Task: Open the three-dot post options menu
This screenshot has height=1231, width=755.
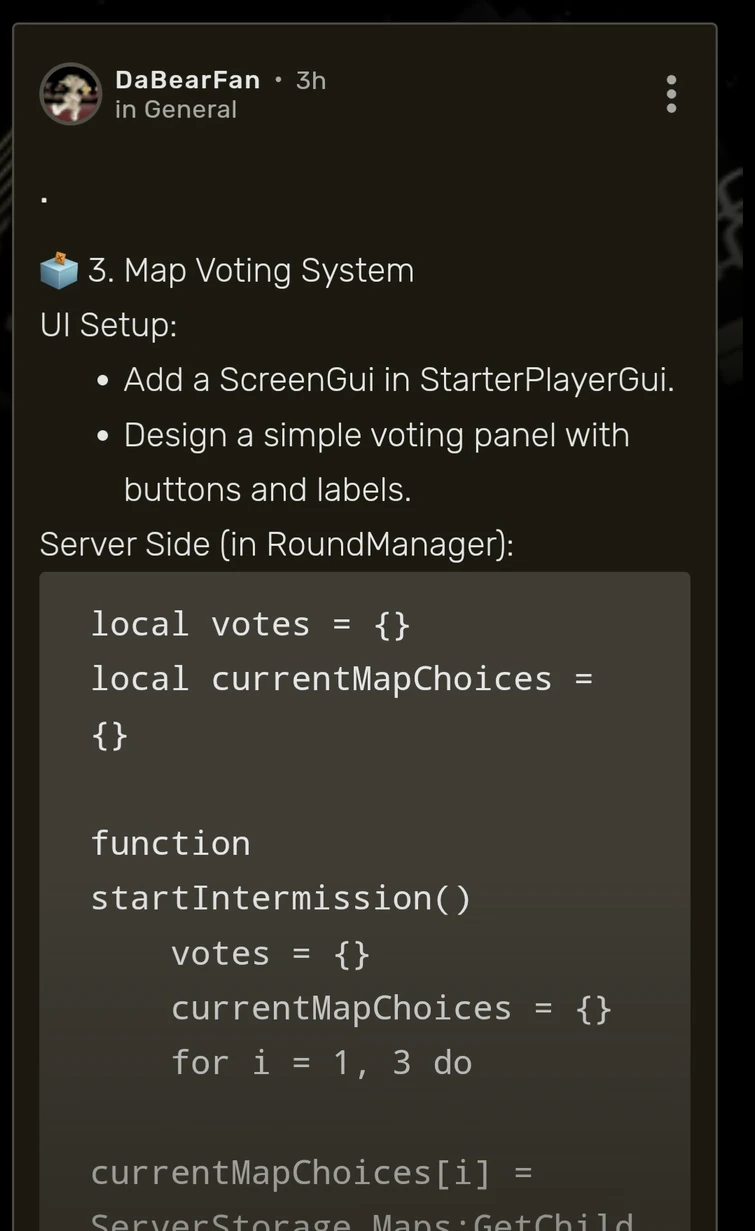Action: click(671, 94)
